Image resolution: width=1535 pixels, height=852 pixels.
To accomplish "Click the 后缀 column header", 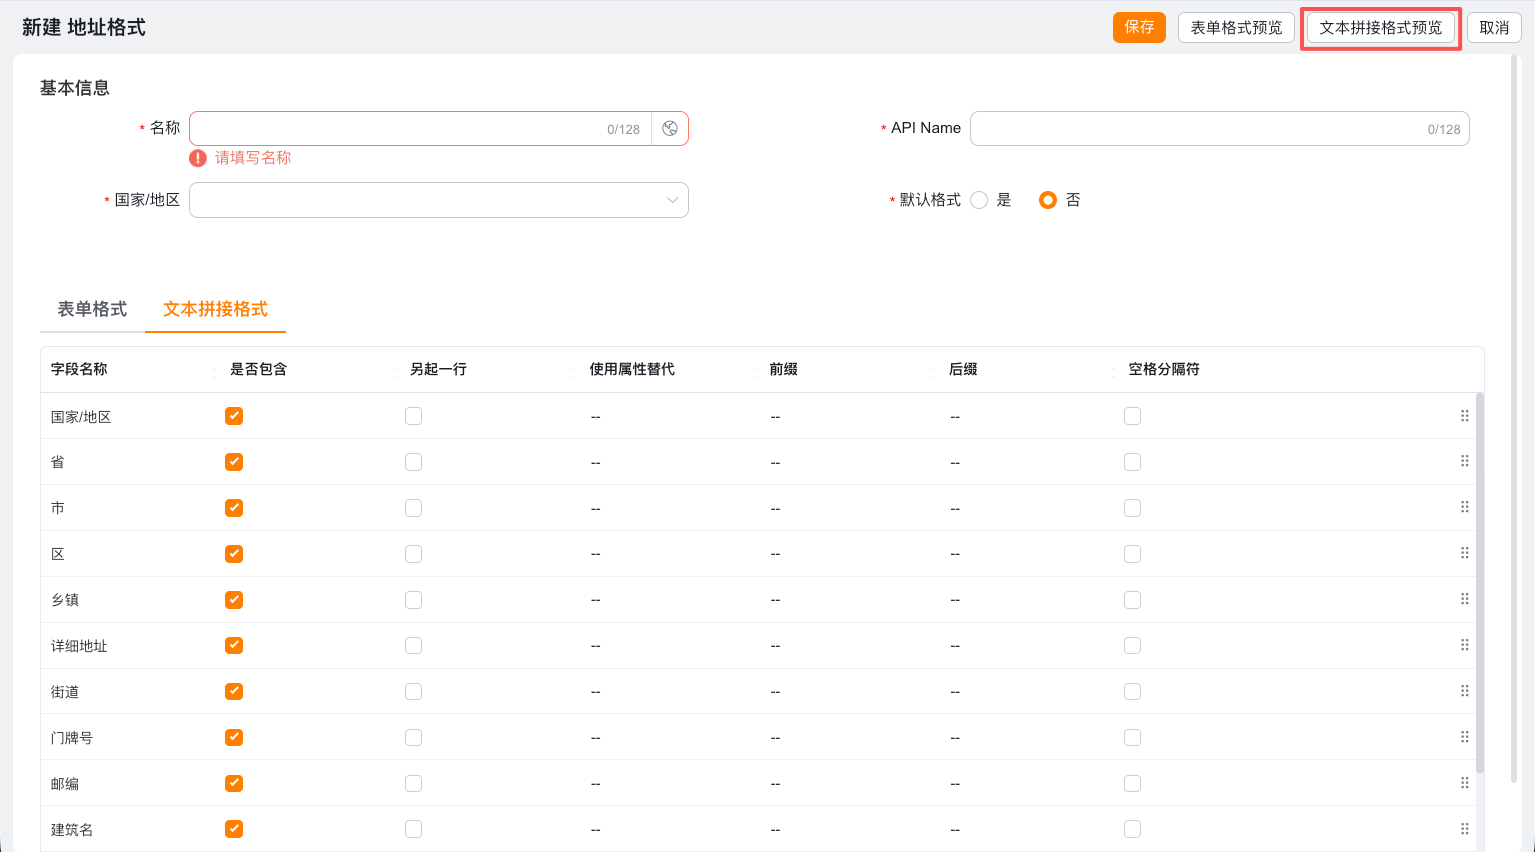I will click(x=963, y=369).
